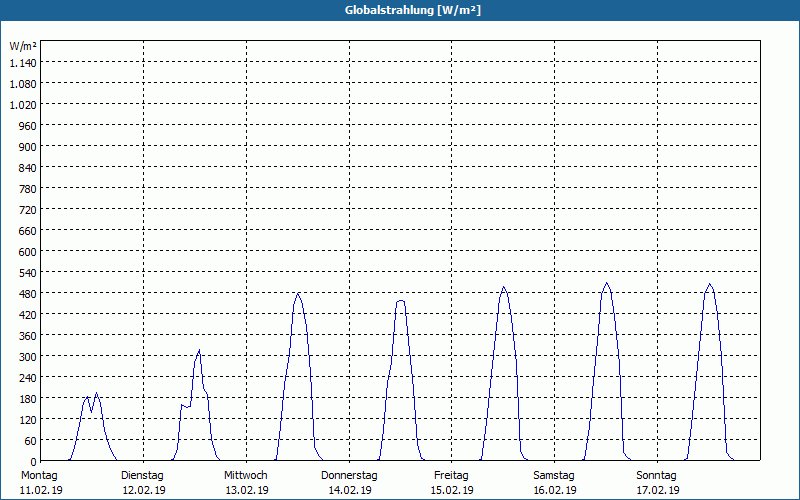Click the 120 y-axis label
Viewport: 800px width, 500px height.
28,419
